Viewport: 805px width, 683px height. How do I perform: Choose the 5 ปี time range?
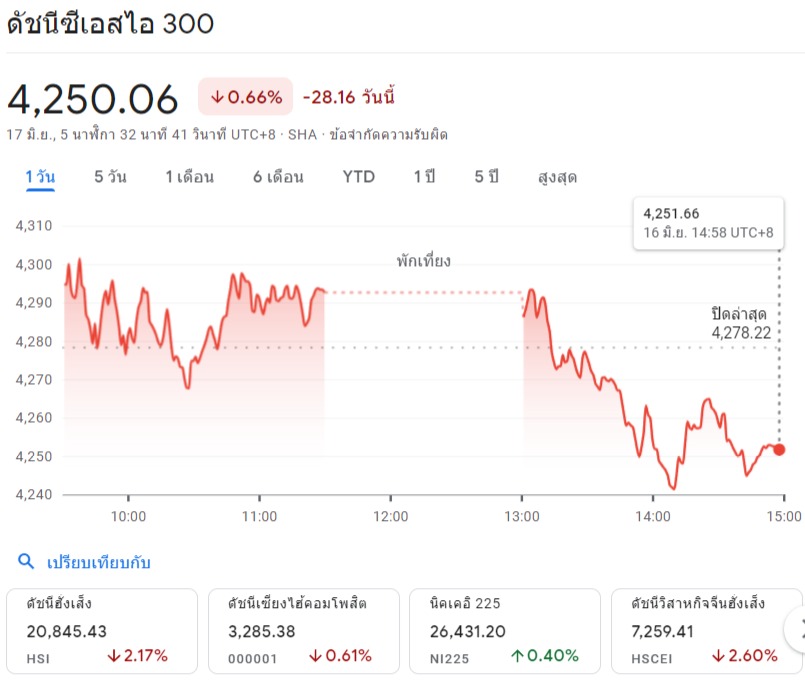coord(486,177)
